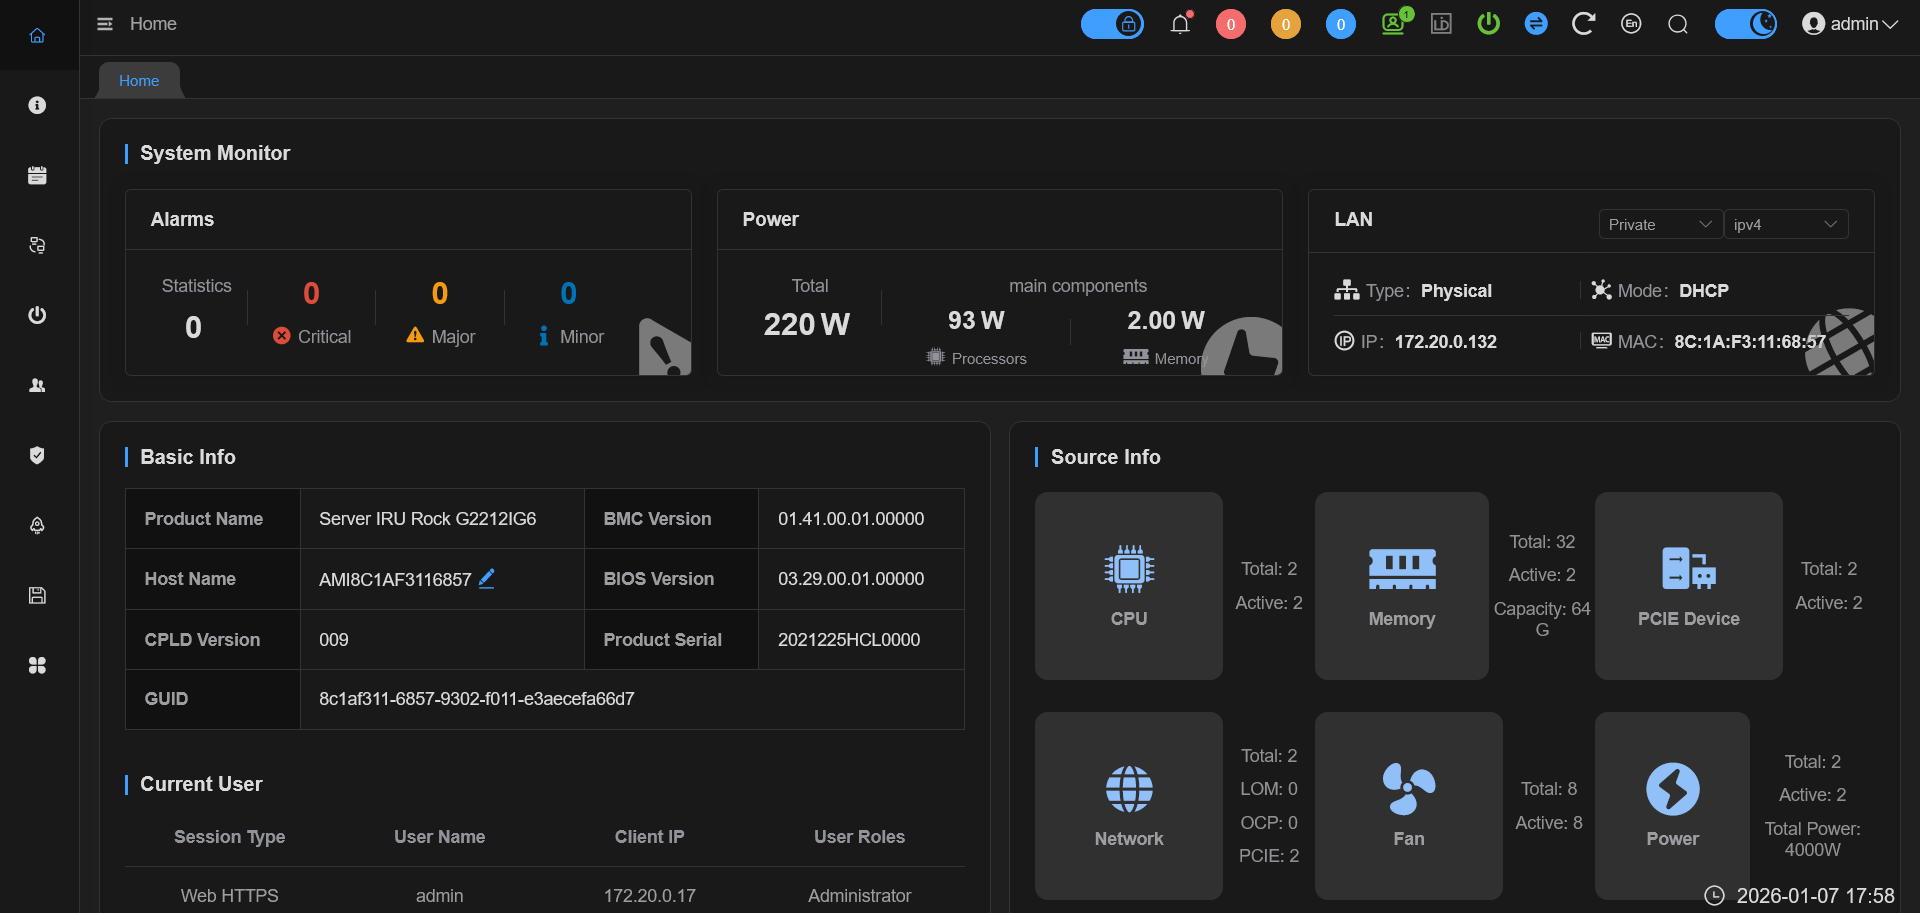The height and width of the screenshot is (913, 1920).
Task: Open the Private LAN dropdown
Action: [x=1659, y=225]
